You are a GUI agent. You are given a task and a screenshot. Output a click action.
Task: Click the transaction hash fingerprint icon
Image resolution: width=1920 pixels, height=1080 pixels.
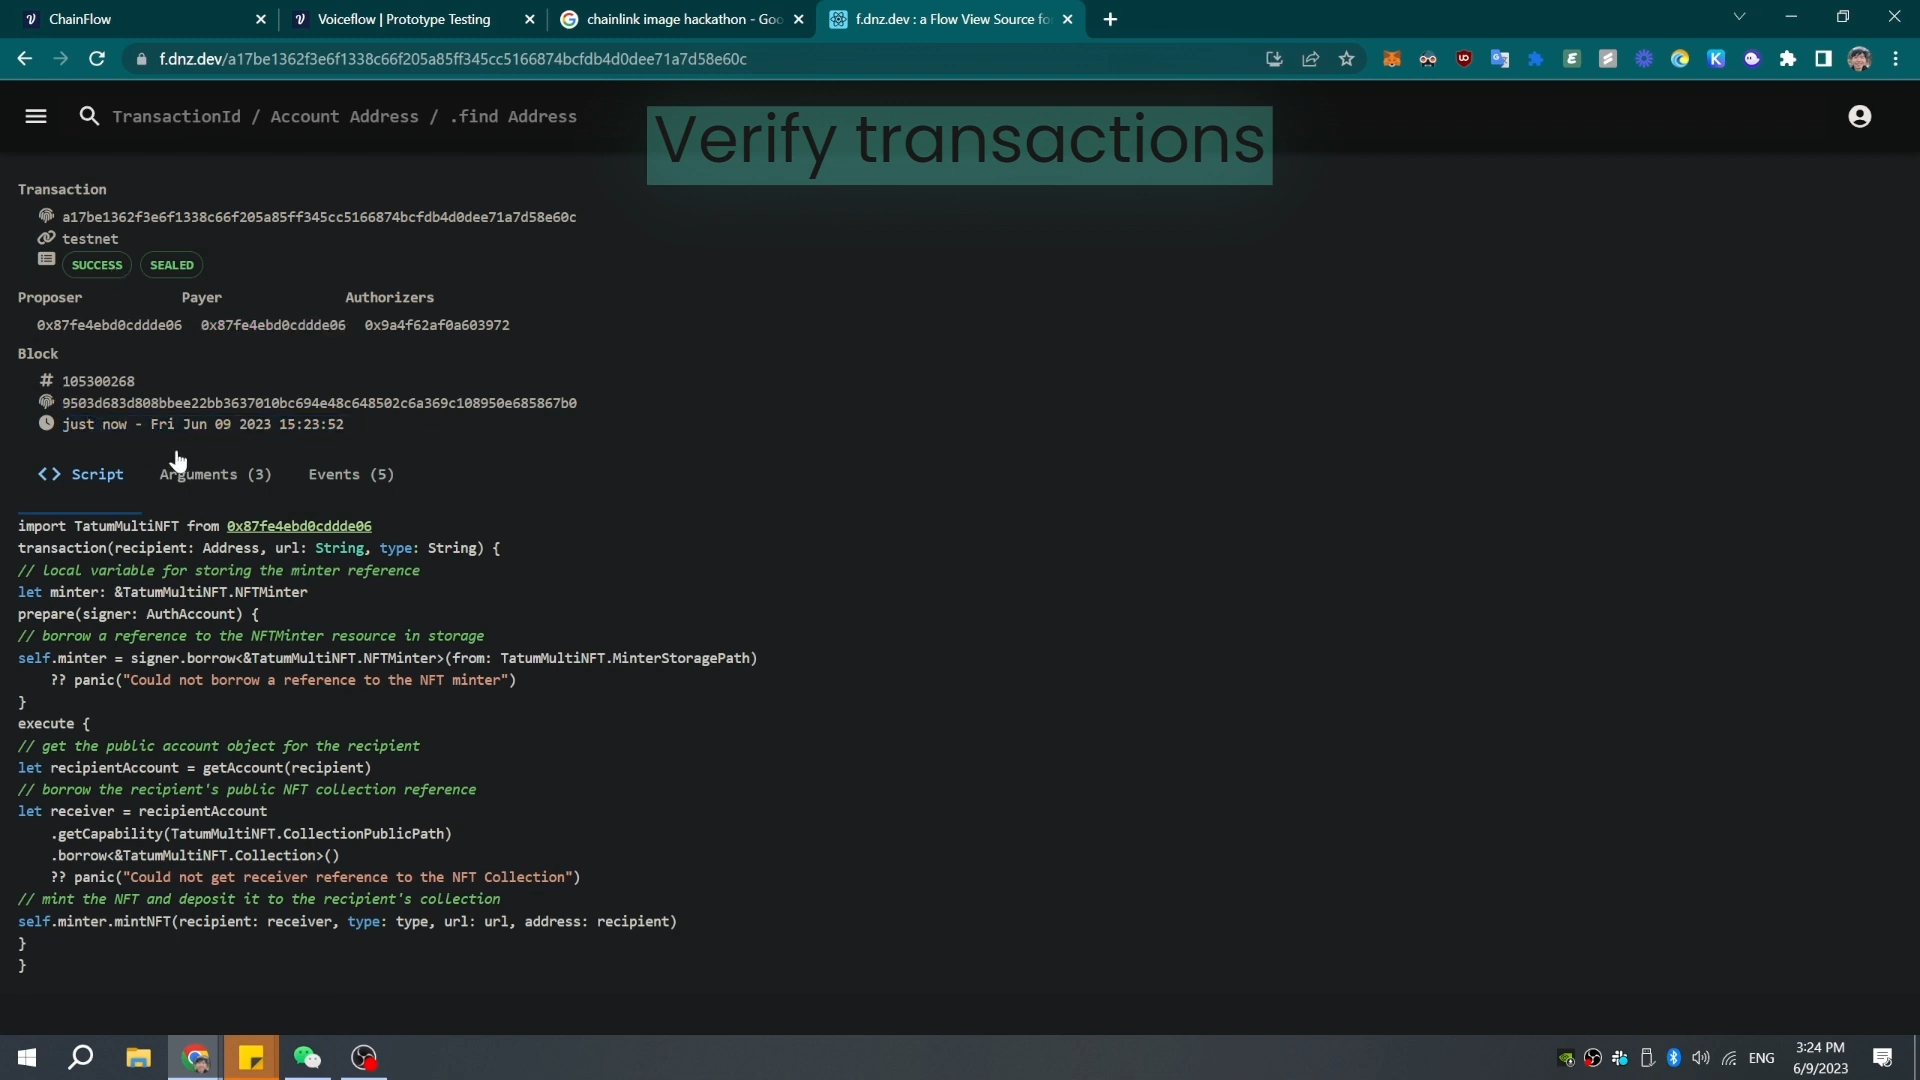[x=46, y=216]
